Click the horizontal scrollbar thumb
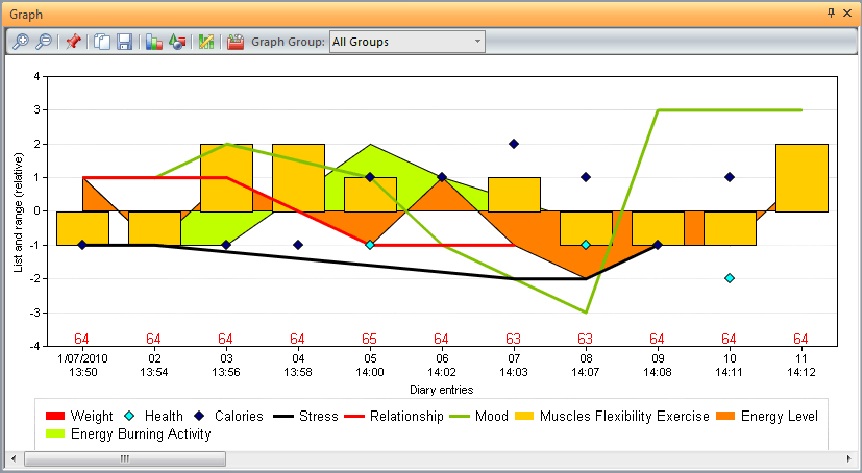This screenshot has height=473, width=862. [x=125, y=459]
